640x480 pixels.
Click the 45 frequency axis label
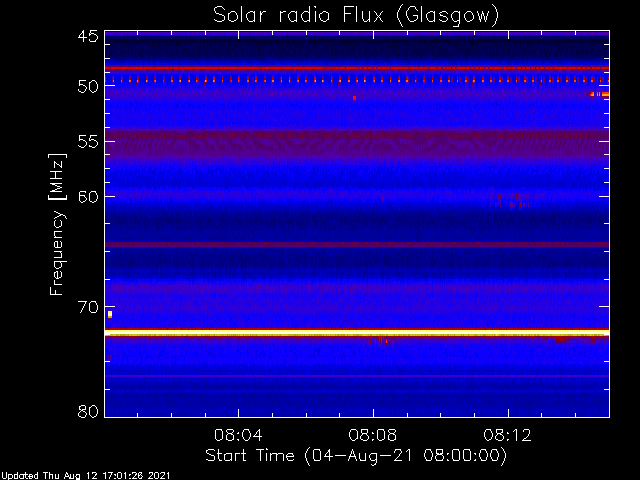pyautogui.click(x=88, y=36)
